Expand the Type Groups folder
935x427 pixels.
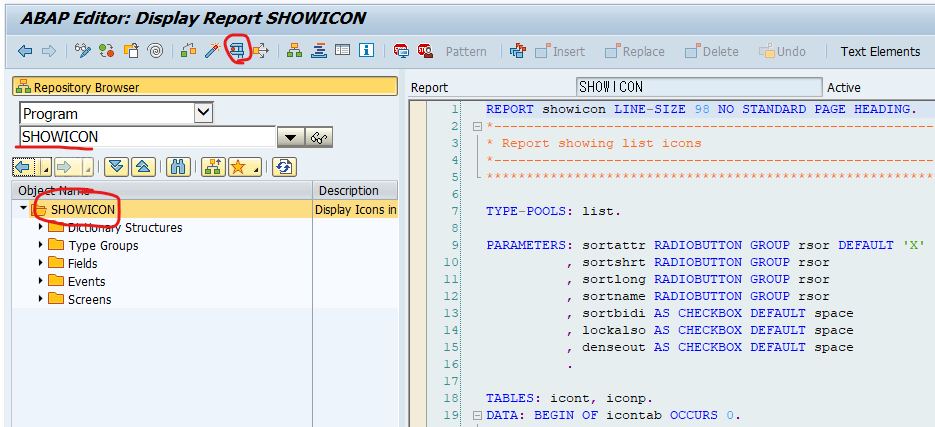tap(41, 245)
